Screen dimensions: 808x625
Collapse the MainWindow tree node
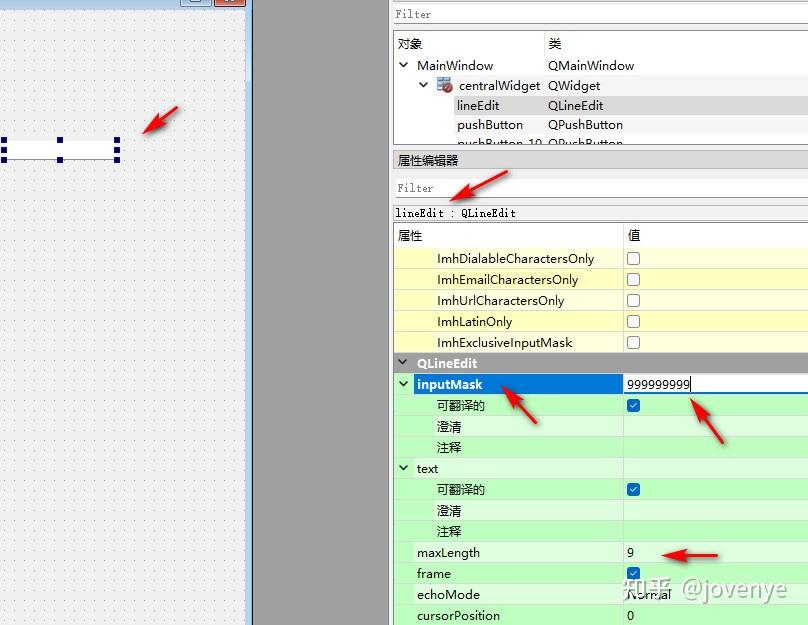405,64
